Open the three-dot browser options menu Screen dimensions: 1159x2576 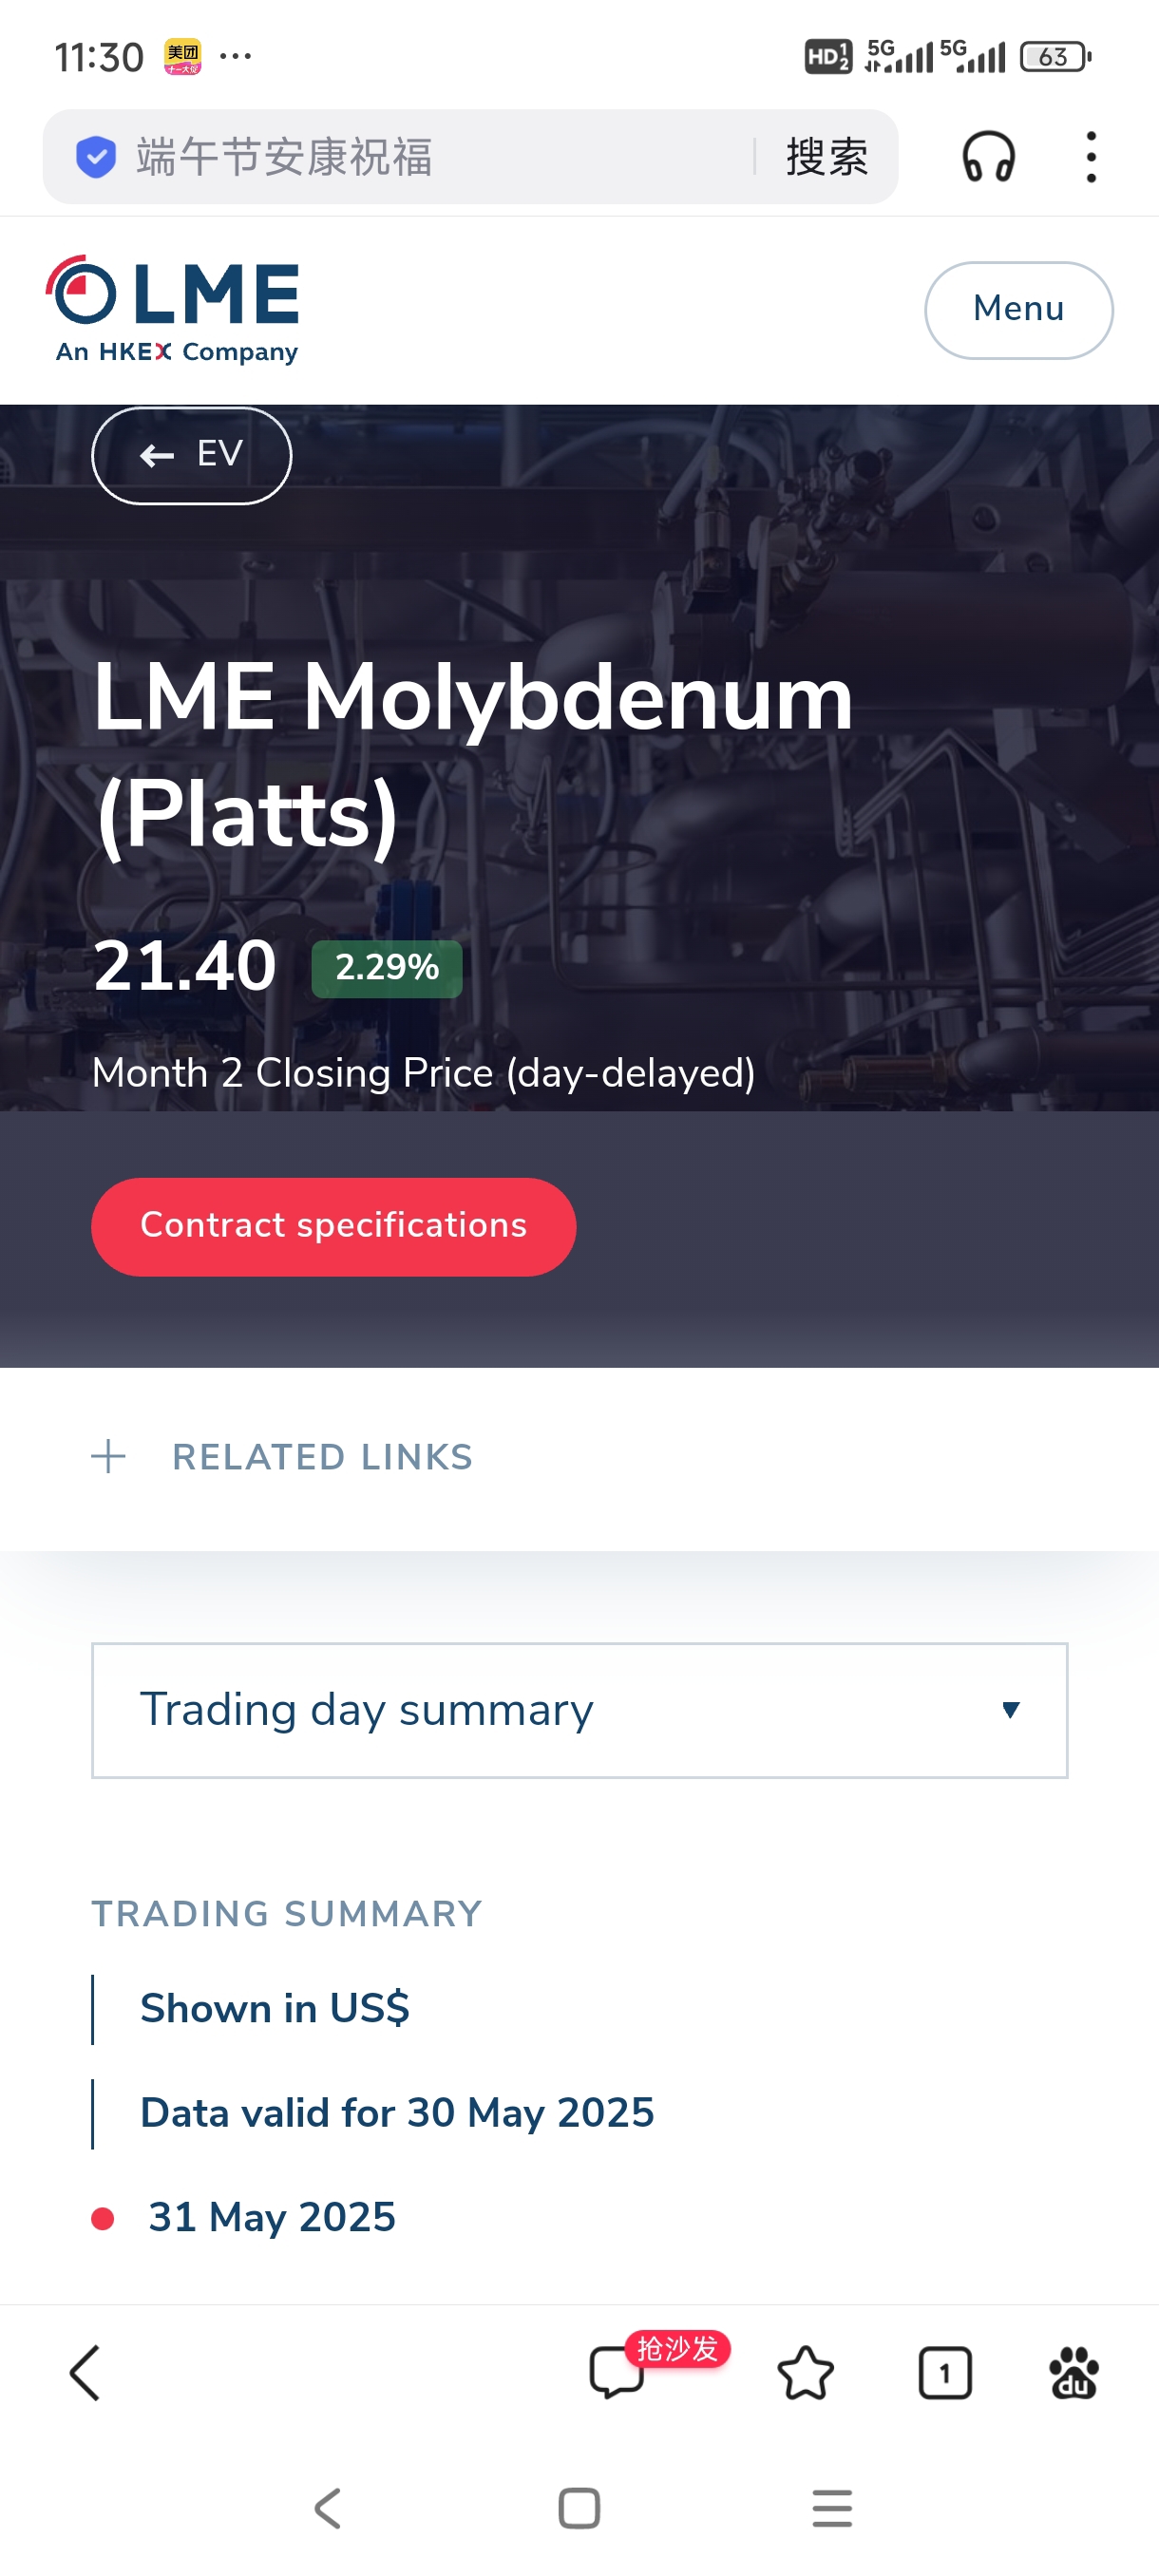click(1090, 157)
